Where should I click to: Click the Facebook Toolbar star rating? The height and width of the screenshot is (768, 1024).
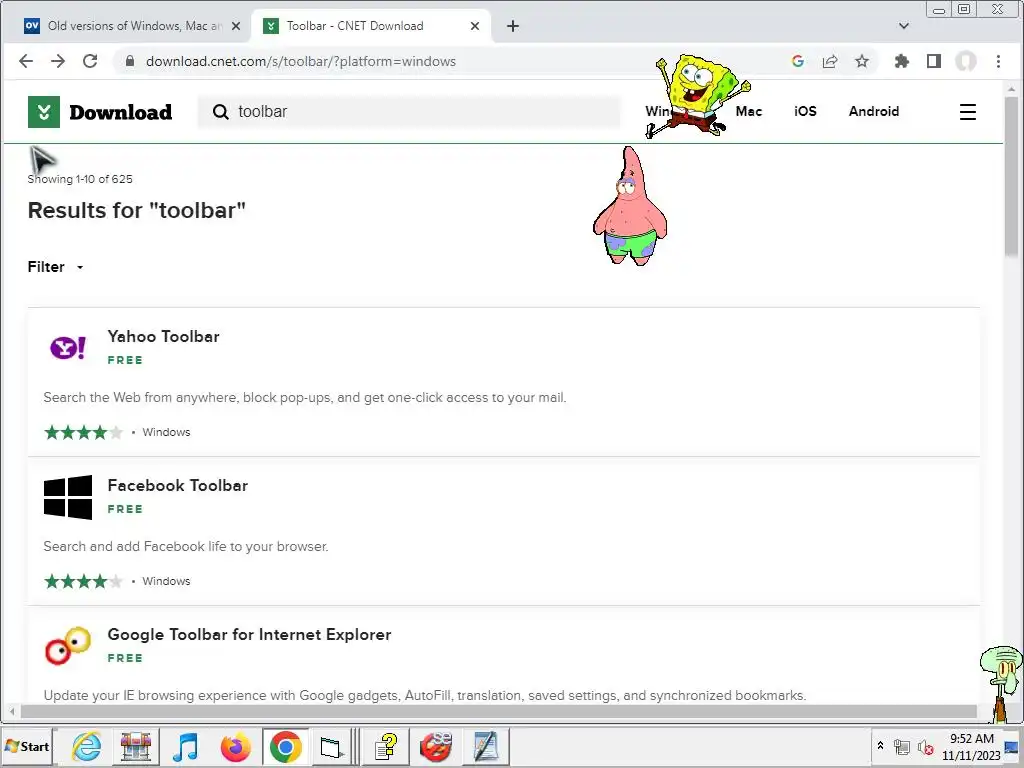[x=83, y=581]
